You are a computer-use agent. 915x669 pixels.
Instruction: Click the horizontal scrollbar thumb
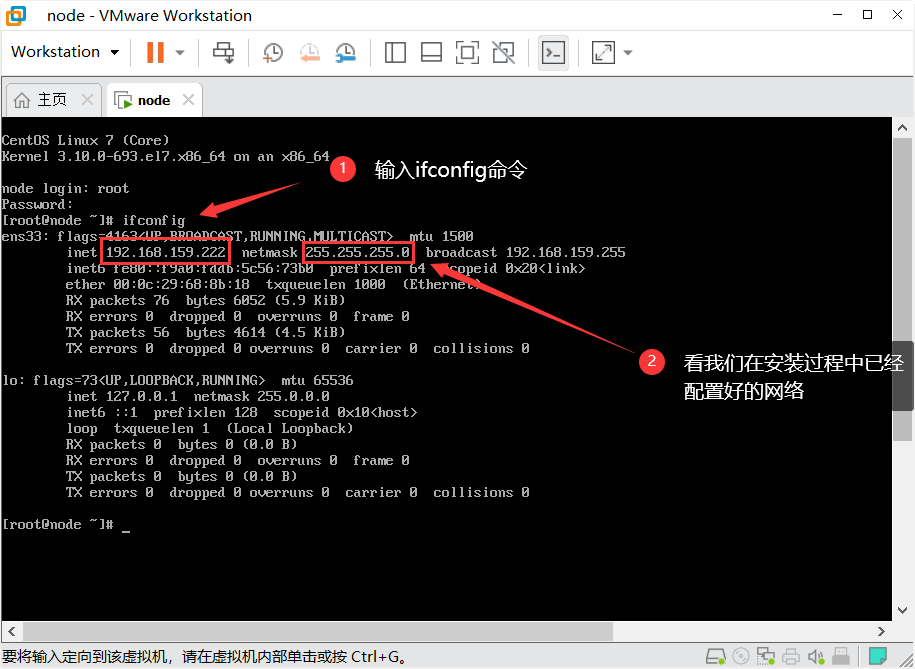pos(318,632)
